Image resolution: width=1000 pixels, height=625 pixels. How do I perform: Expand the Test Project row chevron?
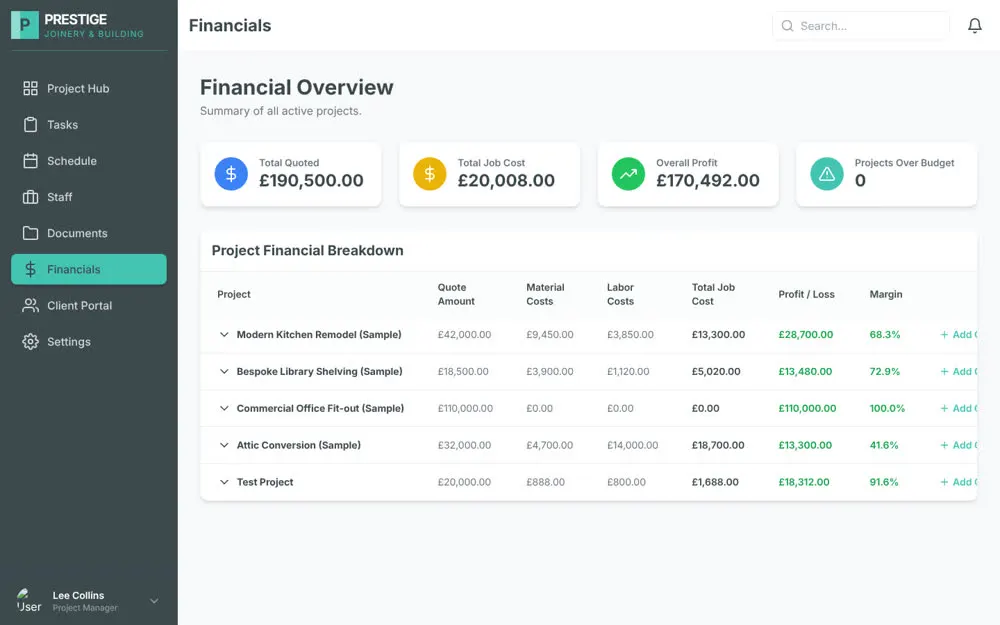tap(224, 482)
